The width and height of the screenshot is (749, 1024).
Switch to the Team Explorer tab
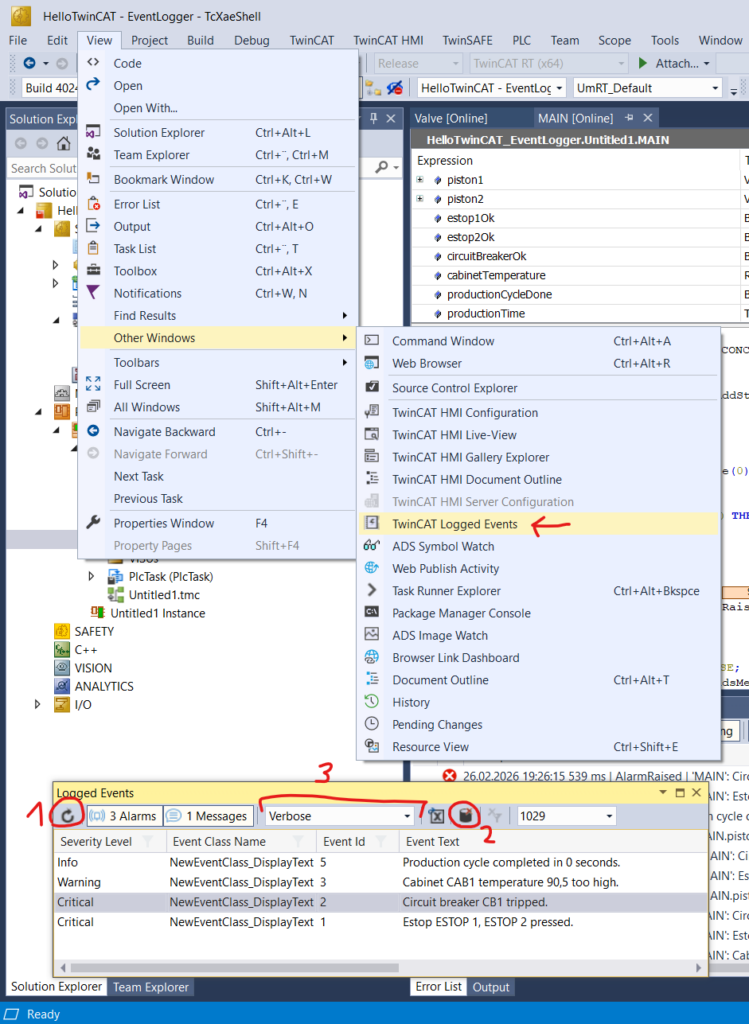(x=150, y=987)
